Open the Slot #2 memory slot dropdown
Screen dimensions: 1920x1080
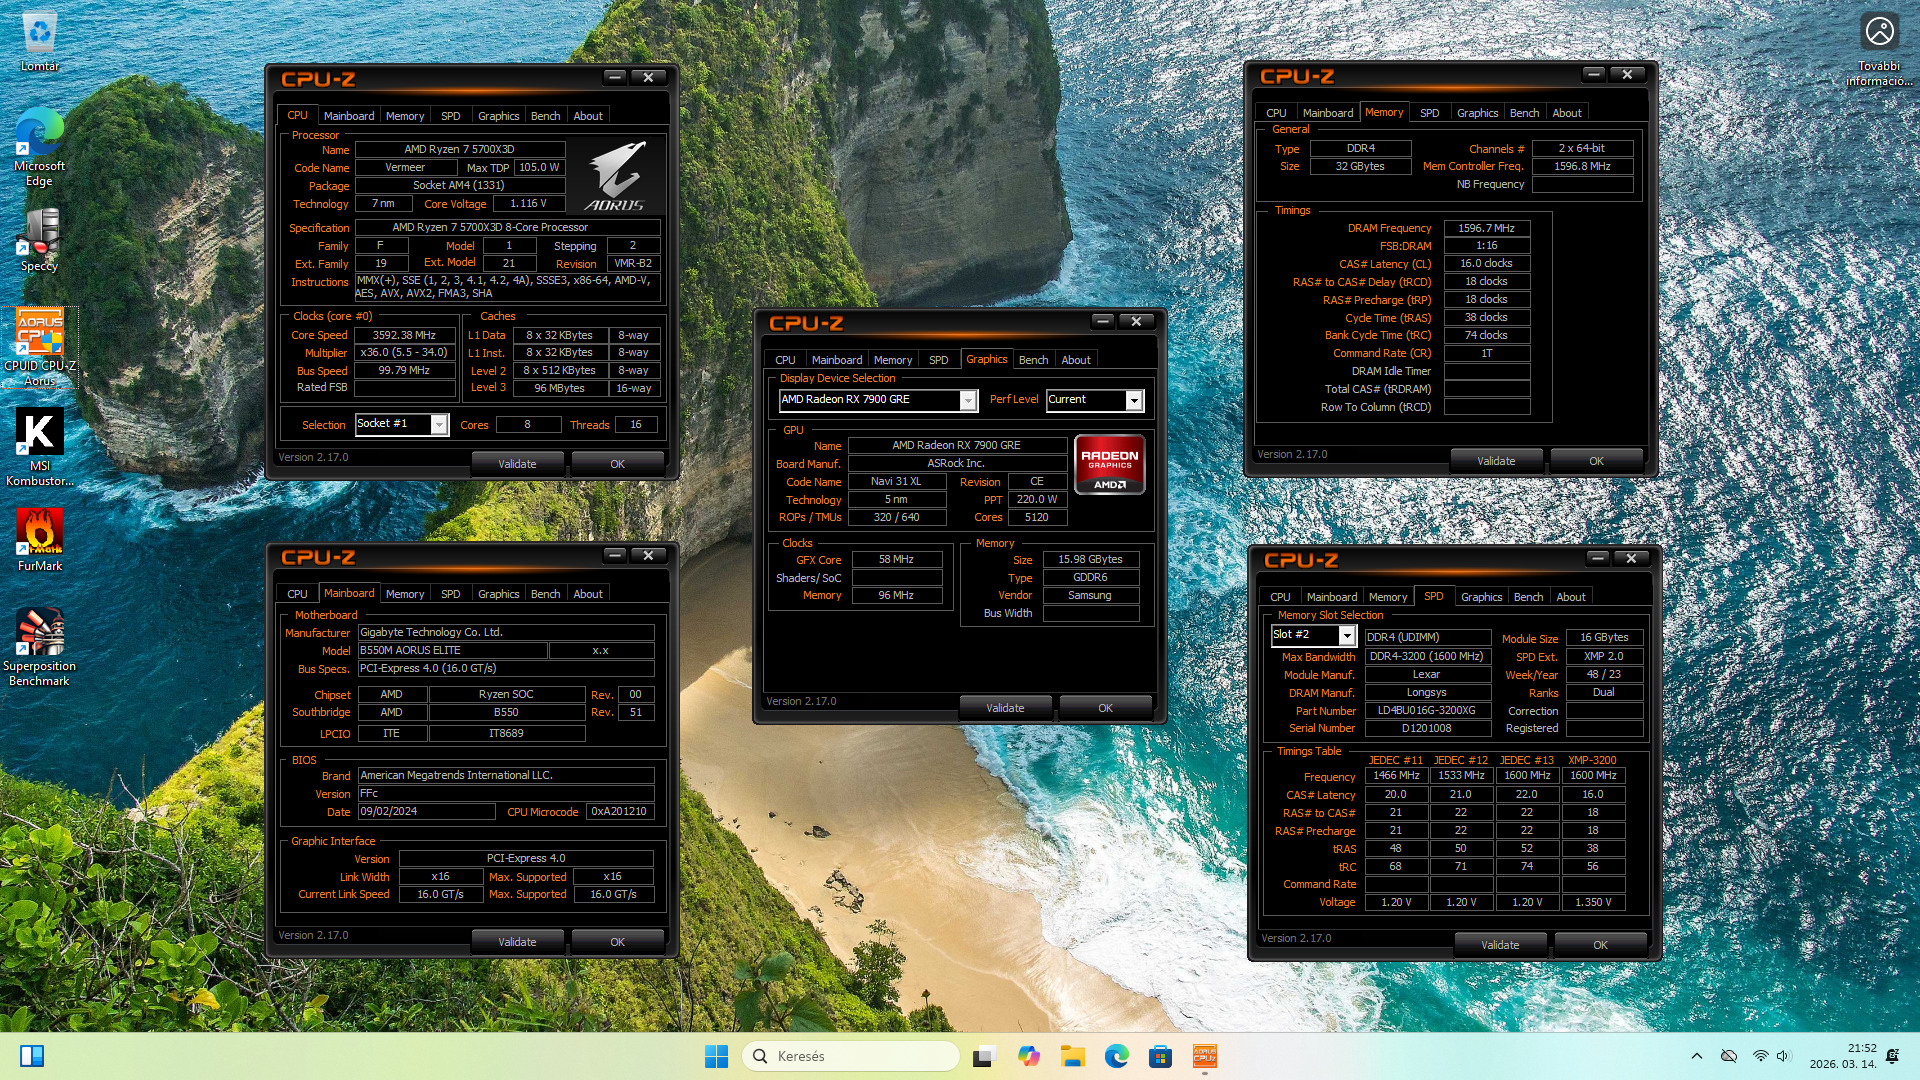1347,636
